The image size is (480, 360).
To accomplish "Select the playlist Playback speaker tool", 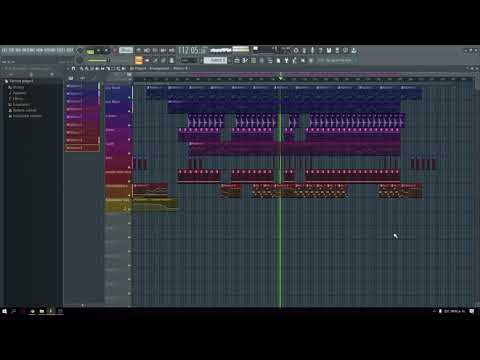I will pos(123,68).
